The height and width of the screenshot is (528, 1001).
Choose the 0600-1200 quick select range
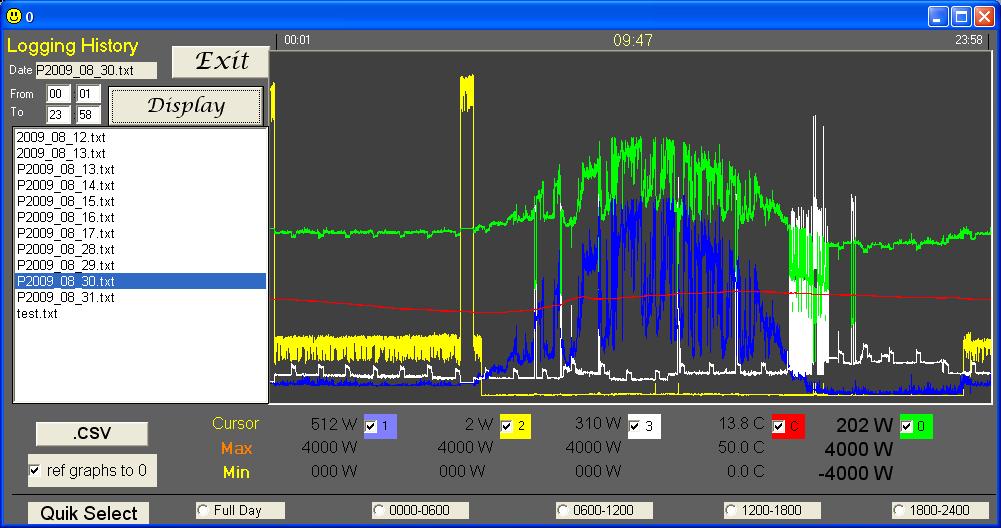563,511
